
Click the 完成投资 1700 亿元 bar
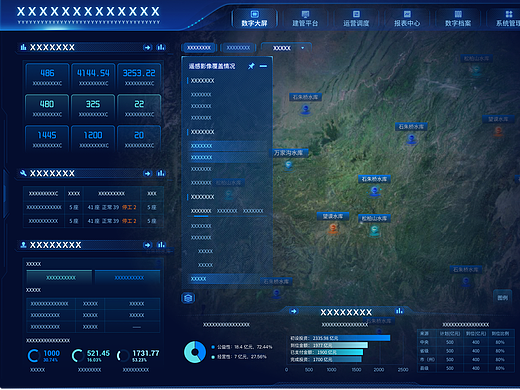pyautogui.click(x=325, y=360)
